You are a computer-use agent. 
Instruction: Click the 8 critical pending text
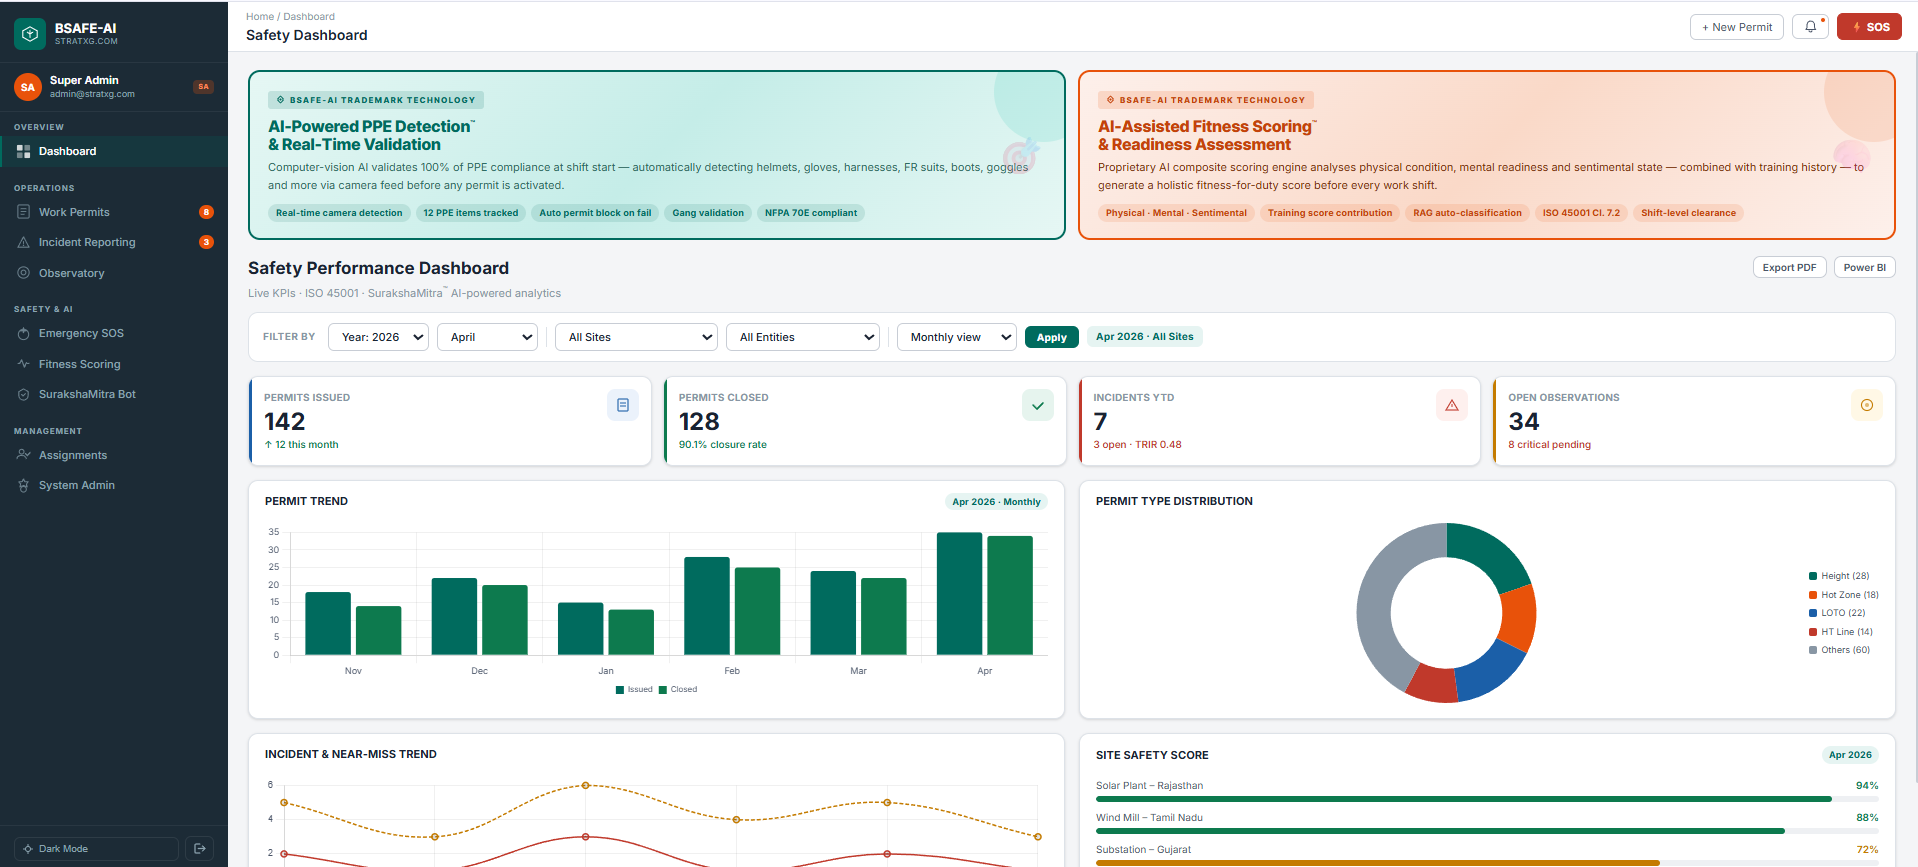[x=1549, y=445]
